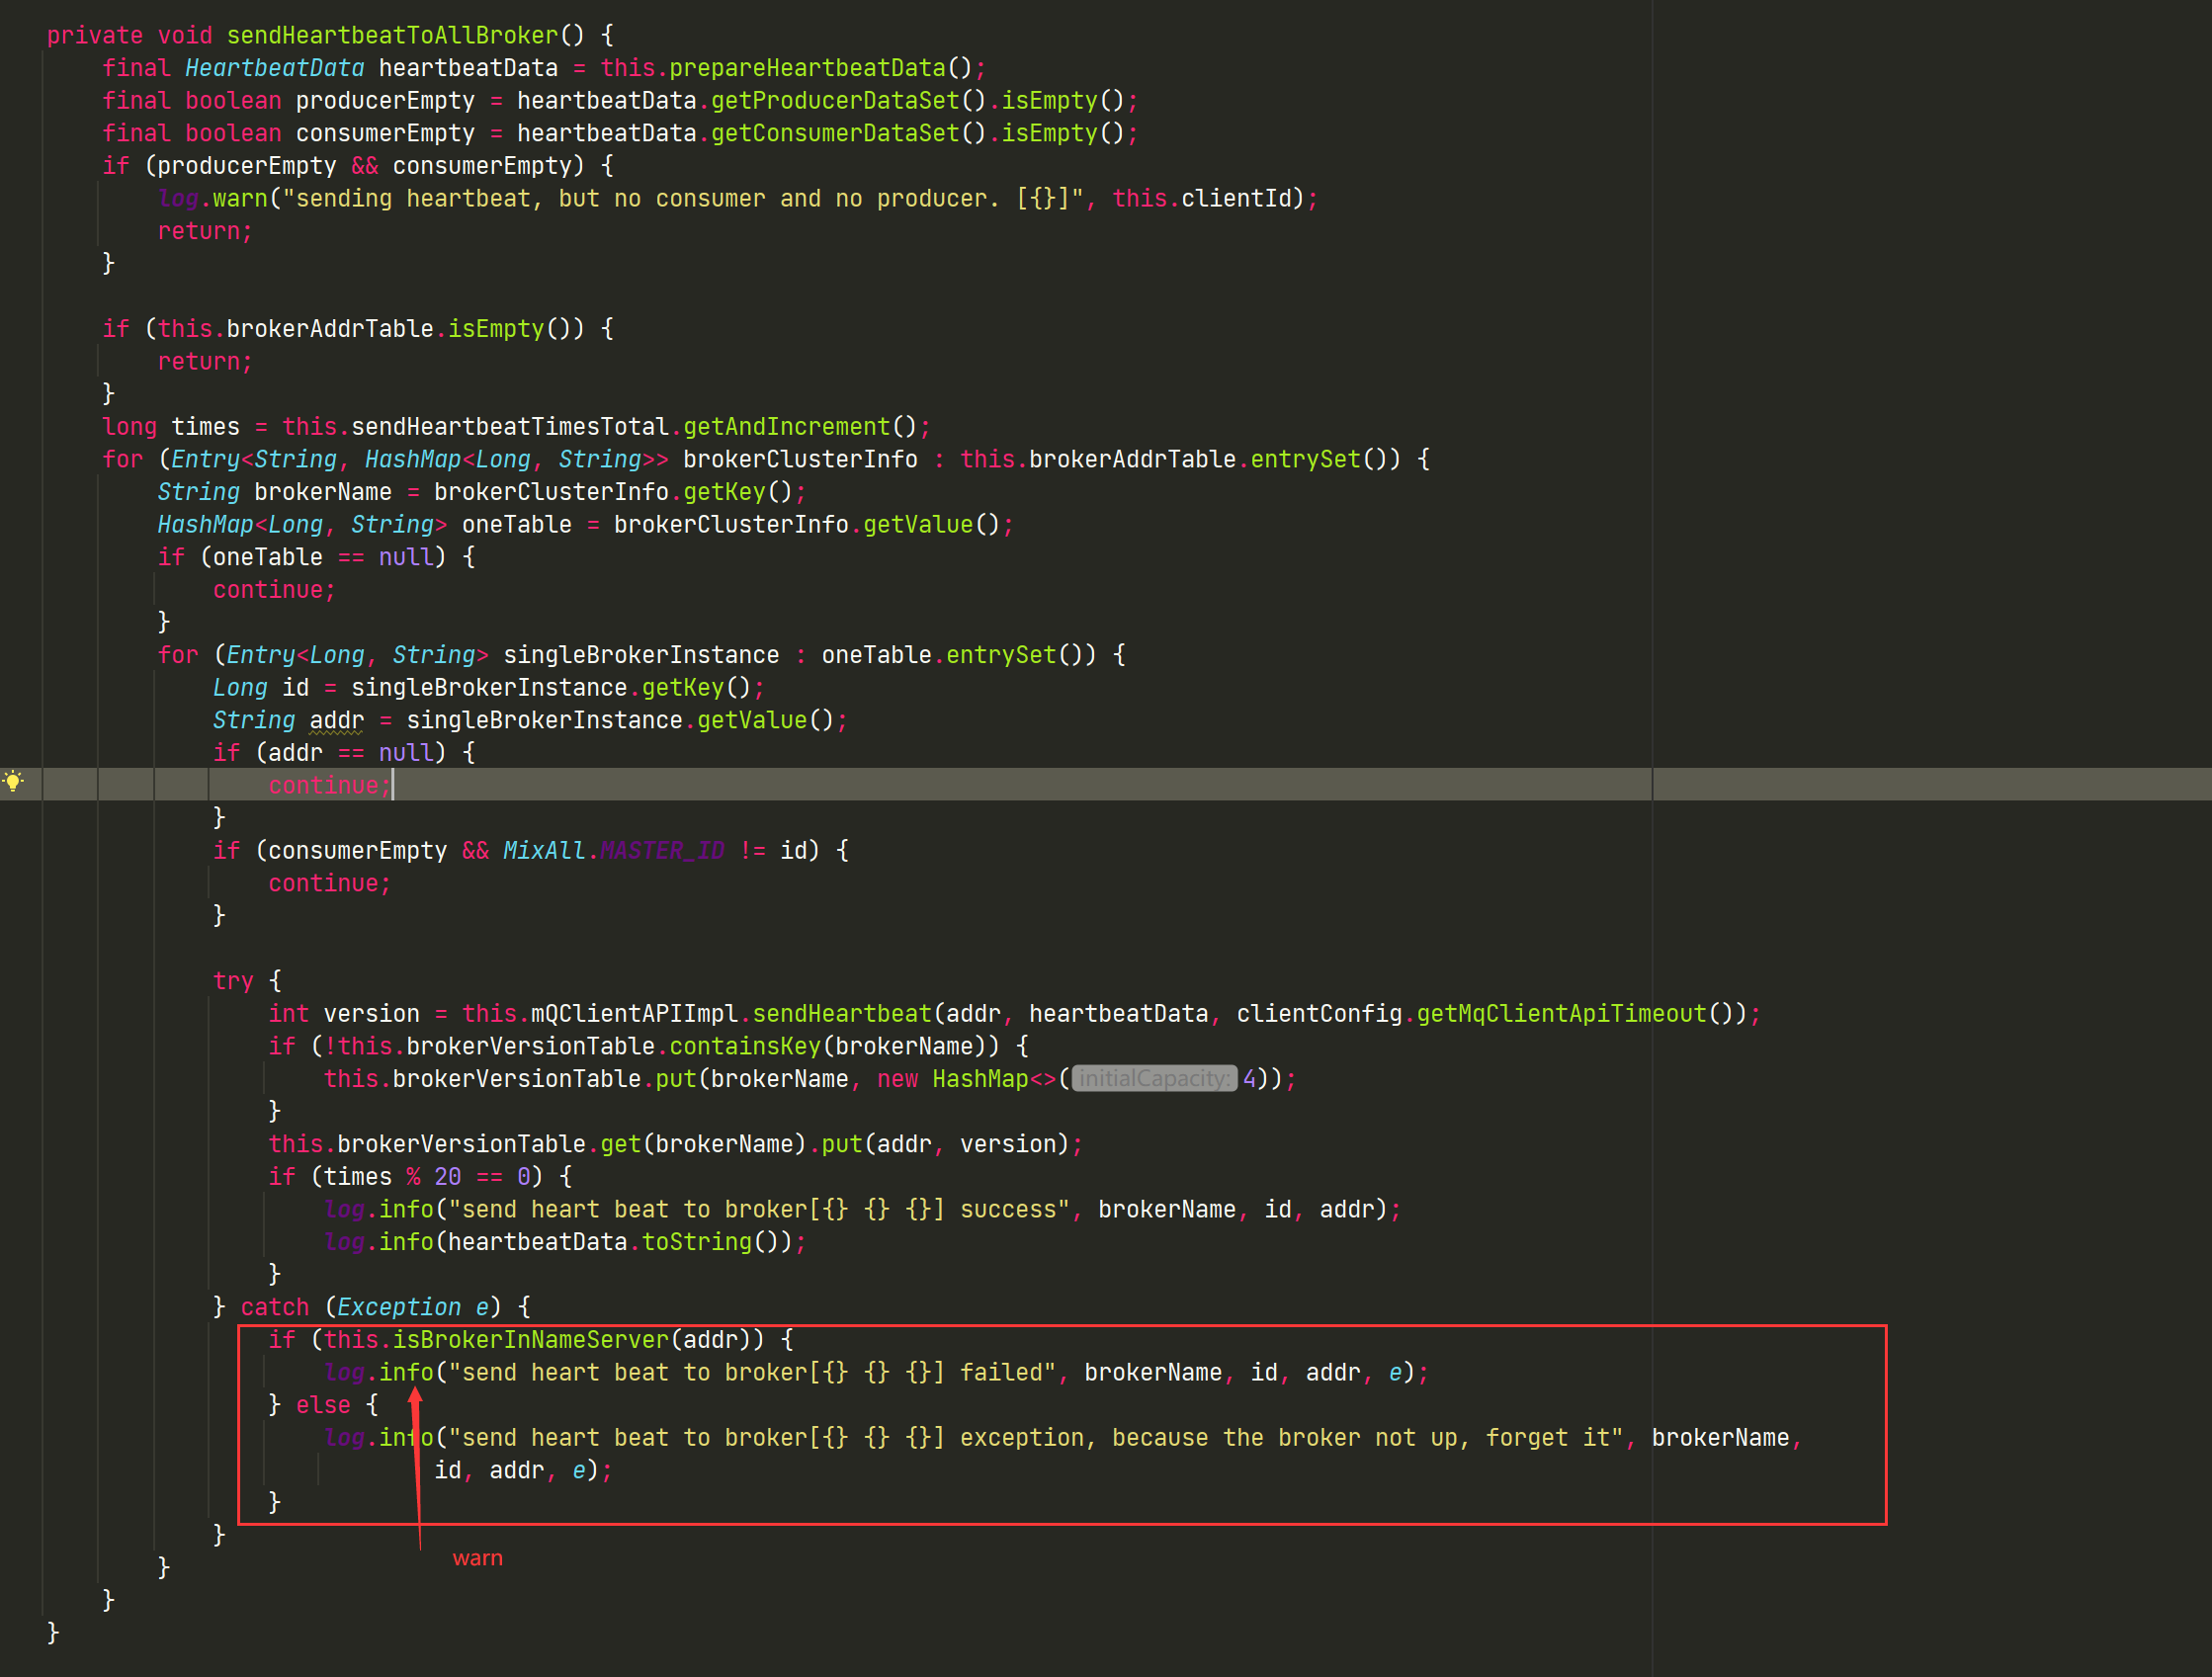Click the catch keyword
The width and height of the screenshot is (2212, 1677).
point(275,1307)
